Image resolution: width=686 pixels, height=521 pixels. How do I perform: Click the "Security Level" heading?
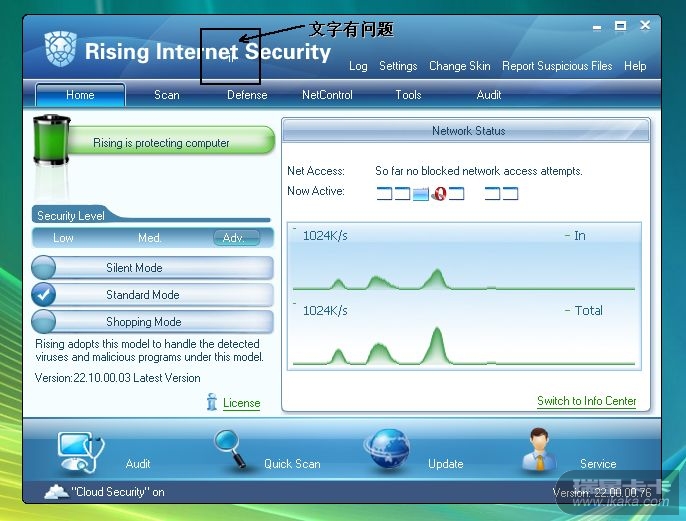71,216
